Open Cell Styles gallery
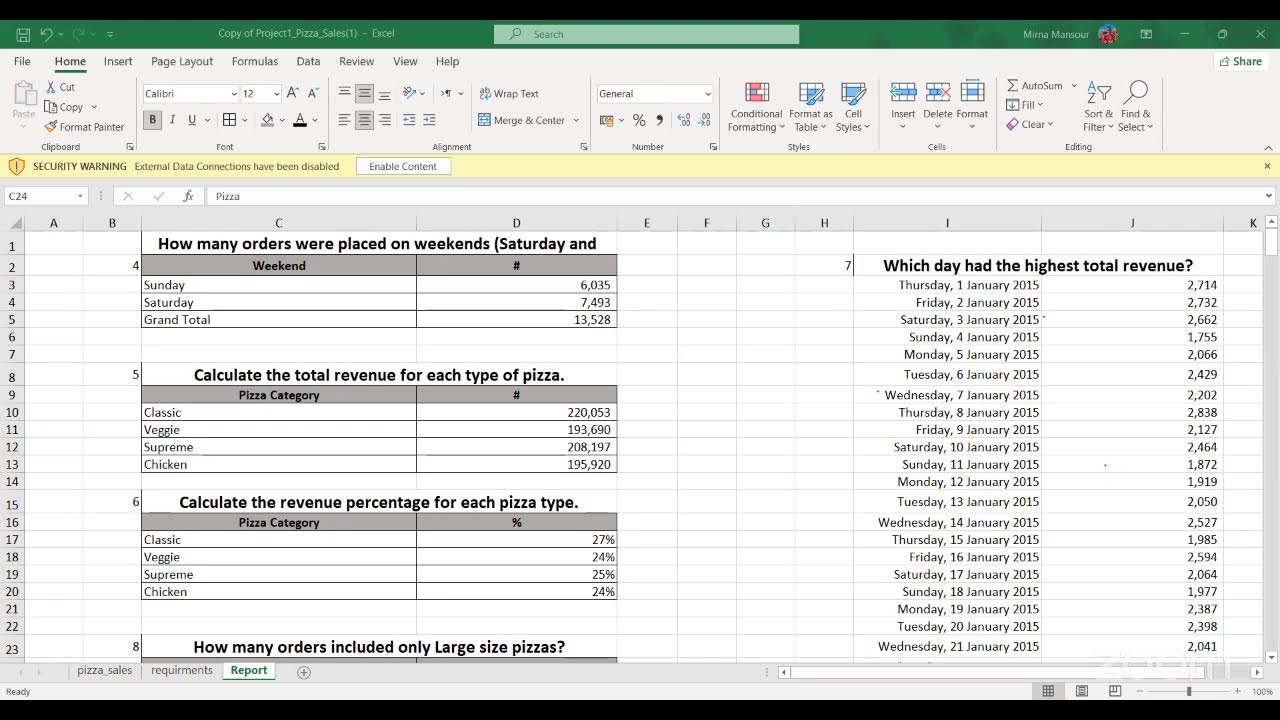 click(x=853, y=107)
